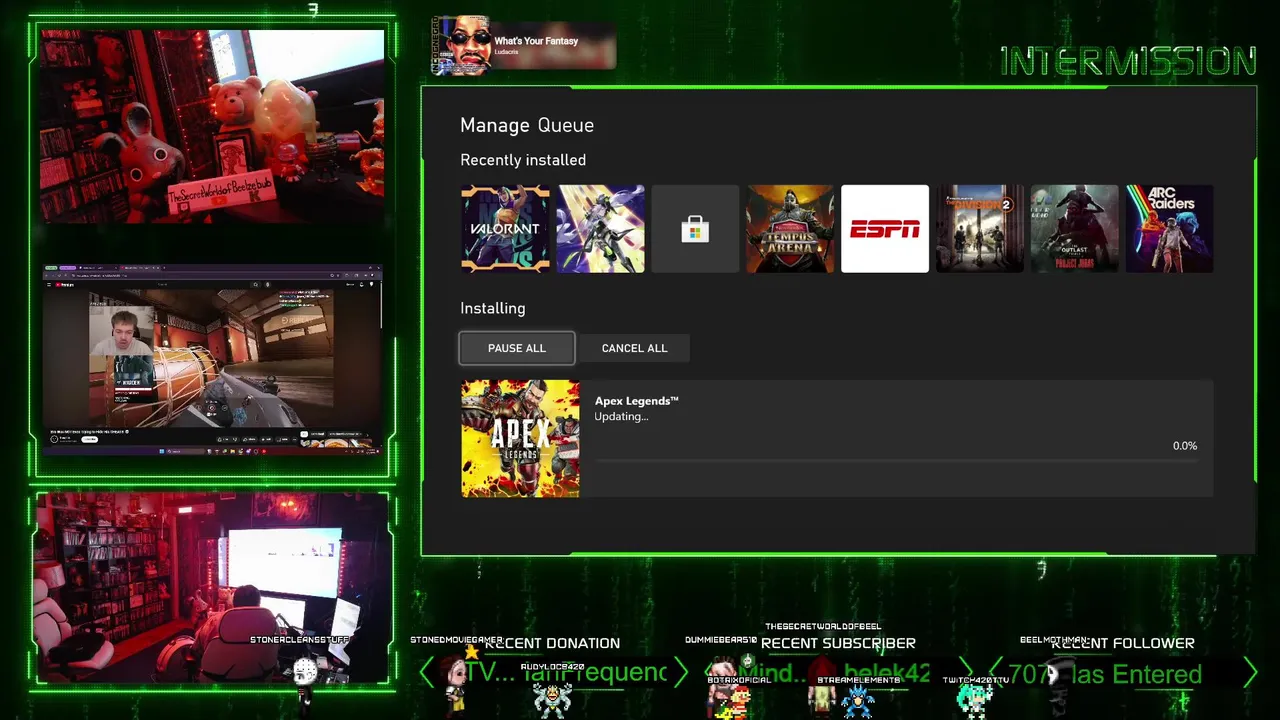Screen dimensions: 1280x720
Task: Click the StonerCleansStuff name label
Action: (x=300, y=640)
